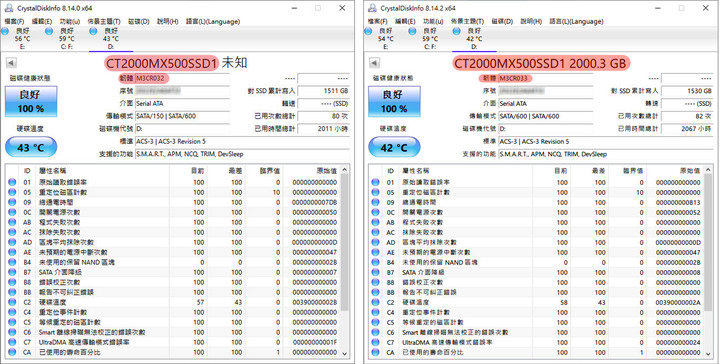This screenshot has height=364, width=720.
Task: Click power-on hours field 2067 小時
Action: (687, 129)
